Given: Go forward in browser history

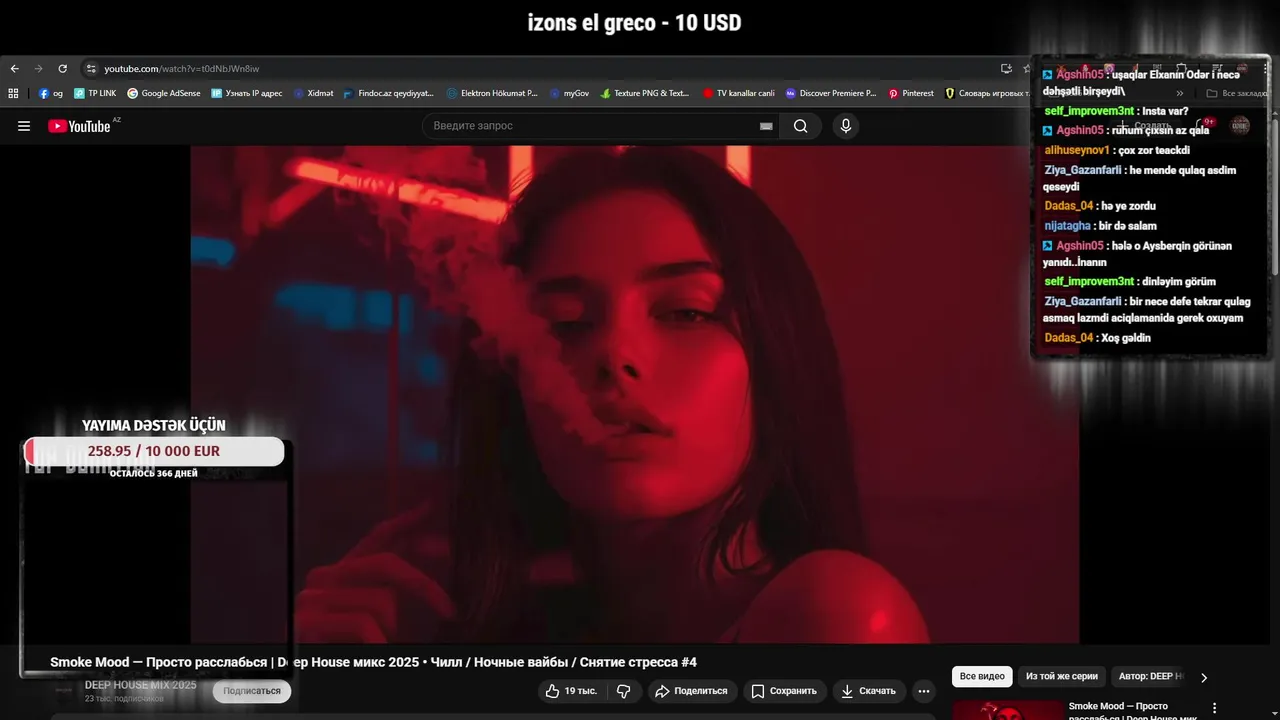Looking at the screenshot, I should [x=38, y=69].
